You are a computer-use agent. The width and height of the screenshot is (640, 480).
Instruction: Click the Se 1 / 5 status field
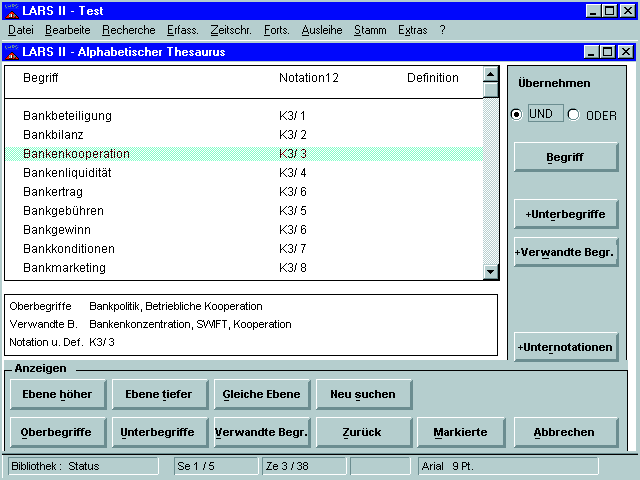coord(216,466)
